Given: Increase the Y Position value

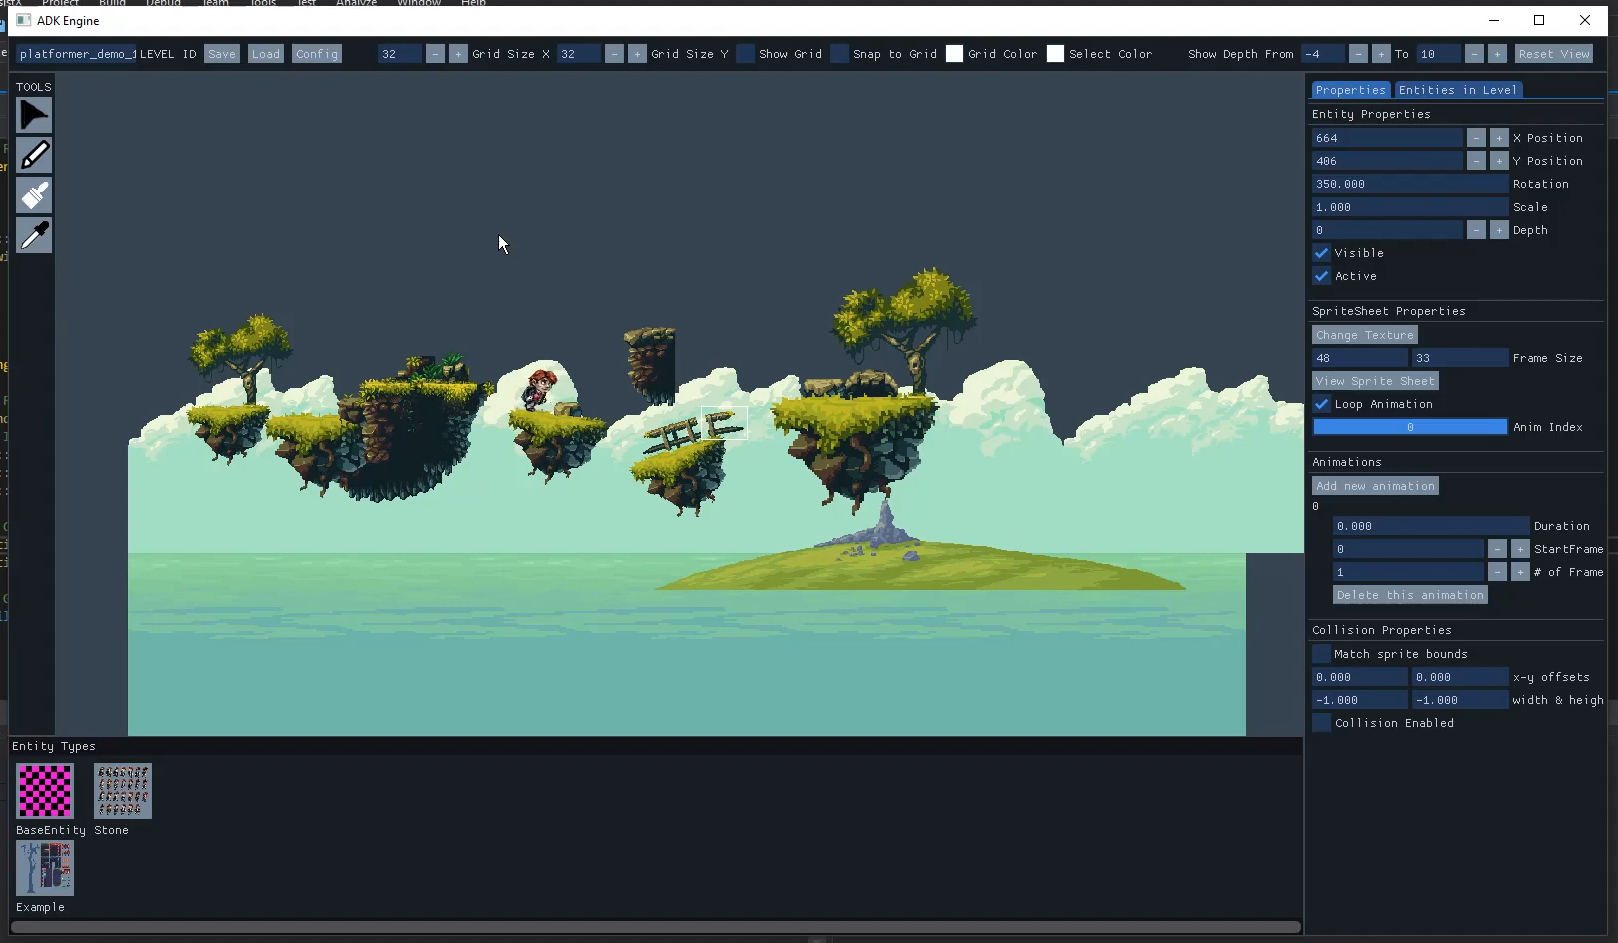Looking at the screenshot, I should click(1499, 161).
